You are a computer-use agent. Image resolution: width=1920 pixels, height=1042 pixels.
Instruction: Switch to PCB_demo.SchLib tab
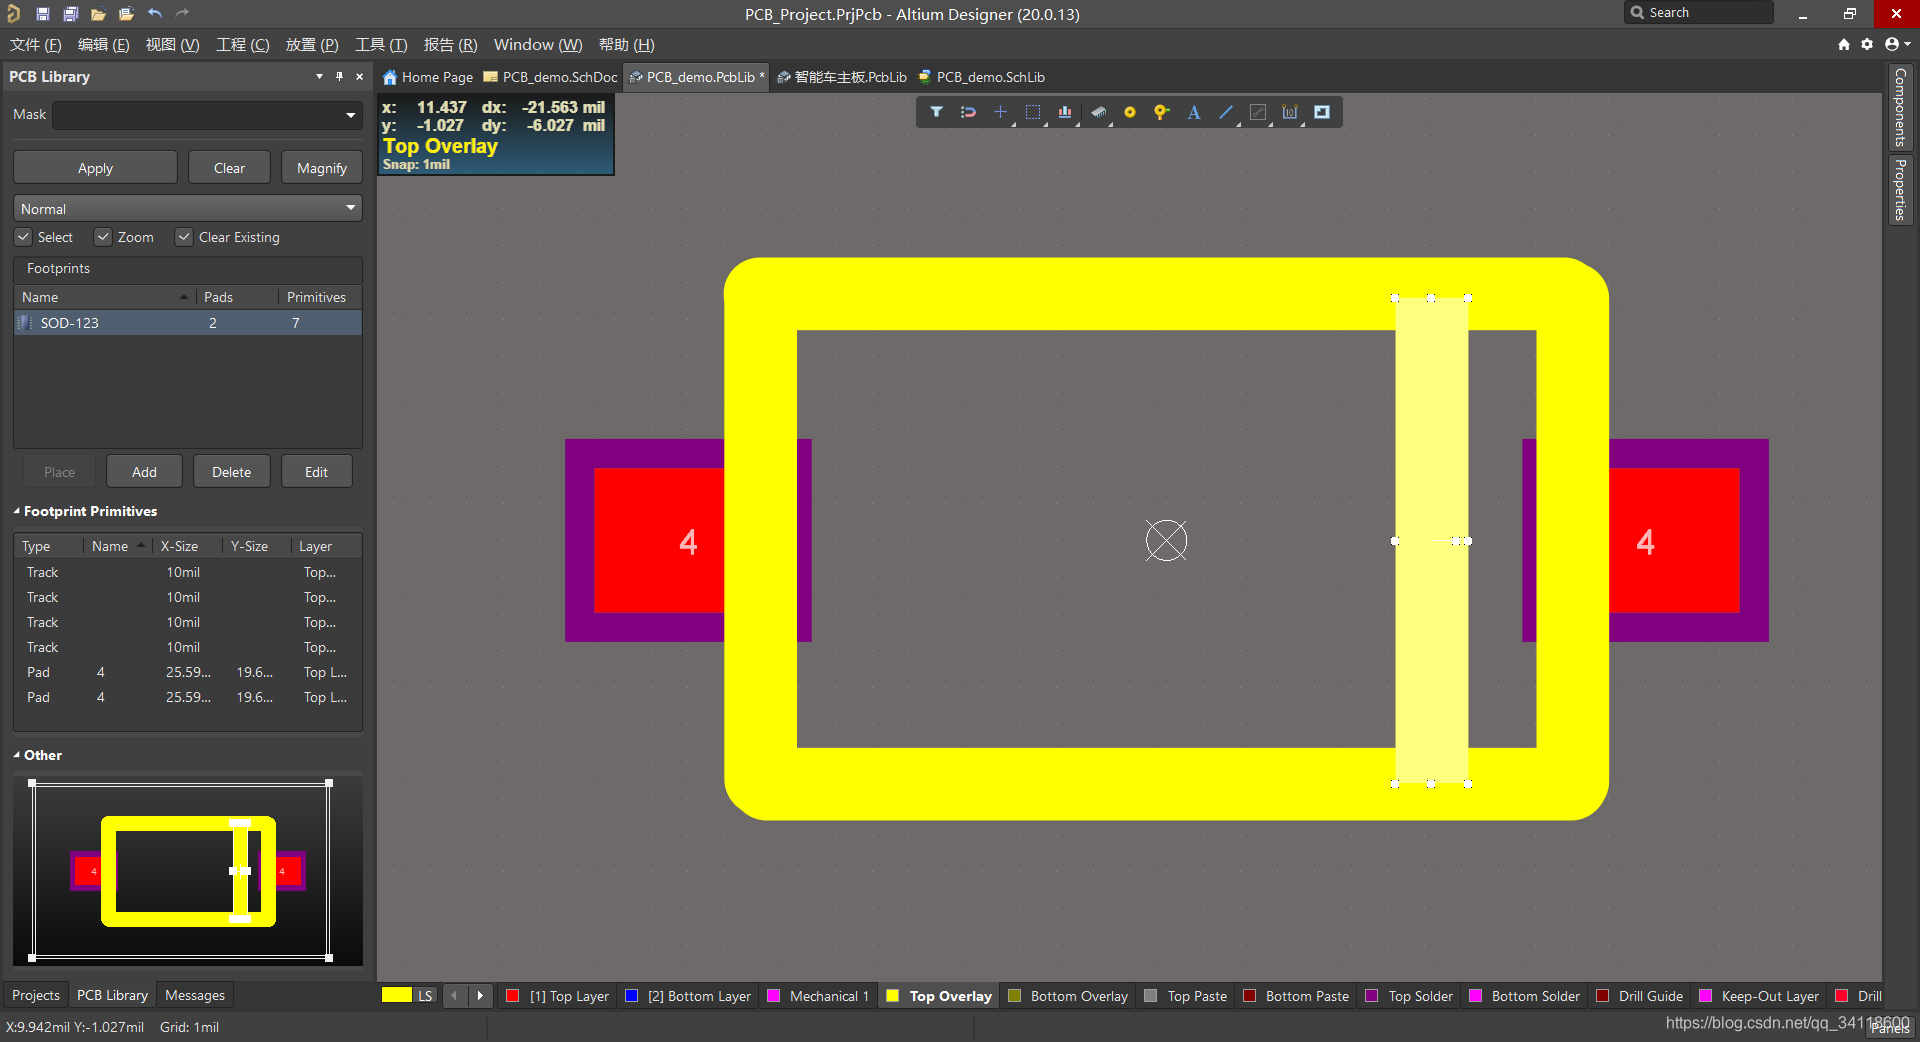coord(982,77)
